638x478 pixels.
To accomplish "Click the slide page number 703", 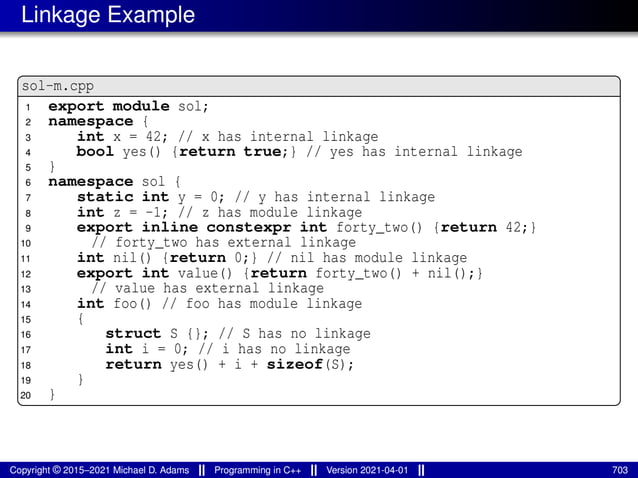I will point(620,470).
